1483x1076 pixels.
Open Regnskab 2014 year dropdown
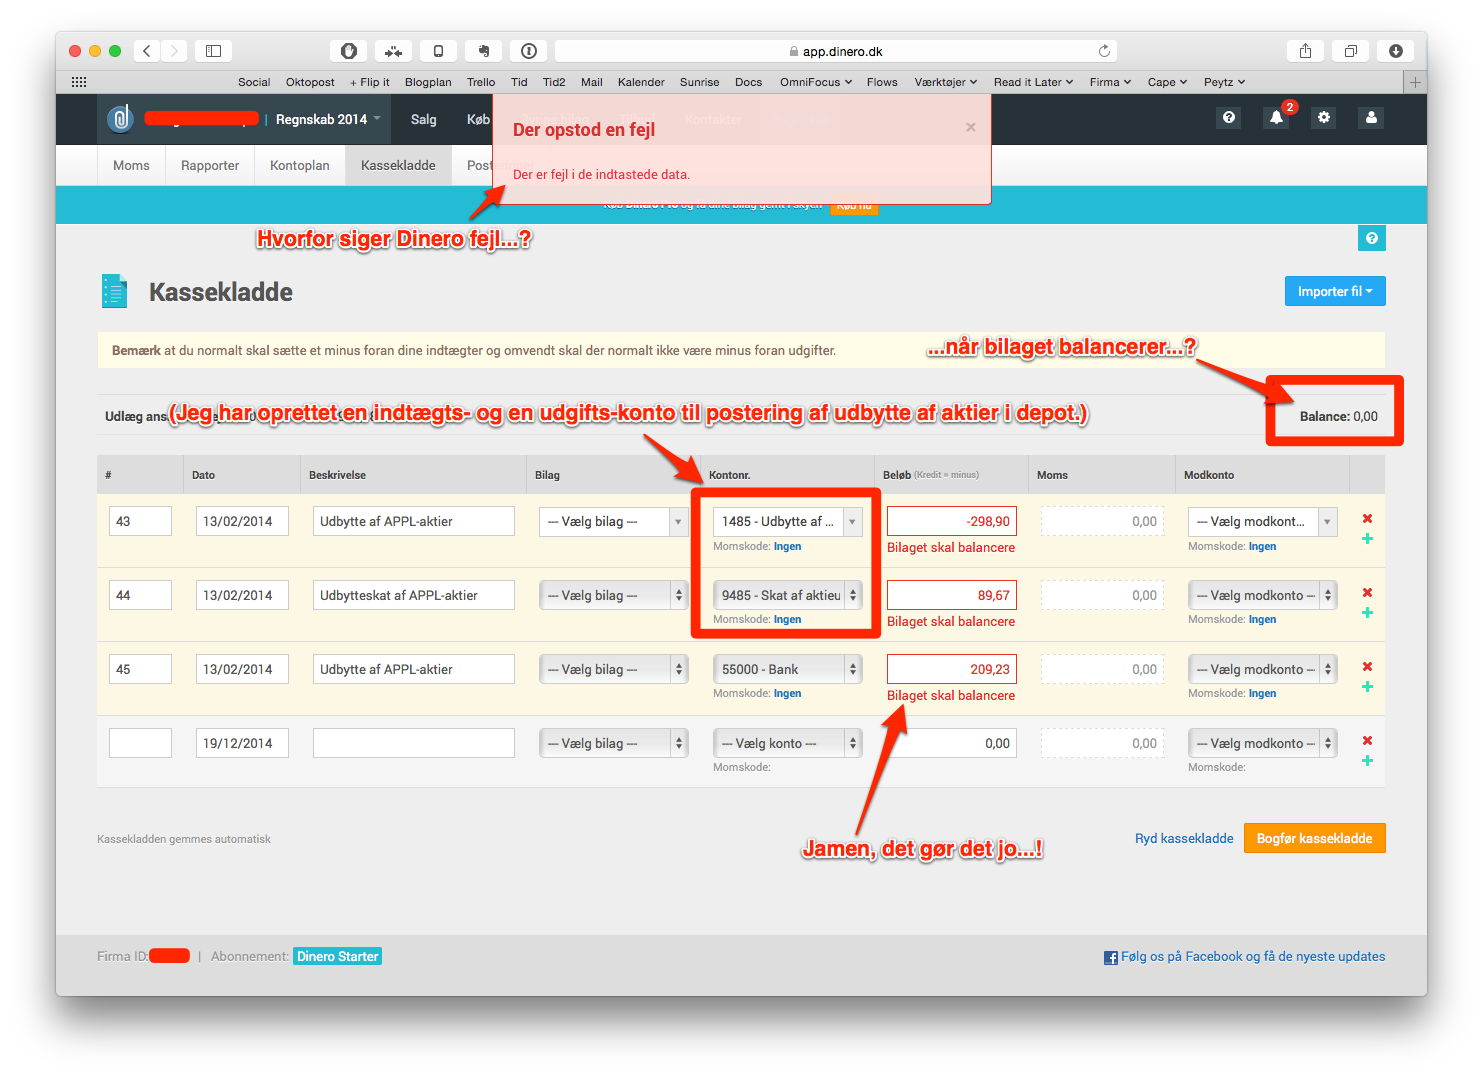[328, 119]
